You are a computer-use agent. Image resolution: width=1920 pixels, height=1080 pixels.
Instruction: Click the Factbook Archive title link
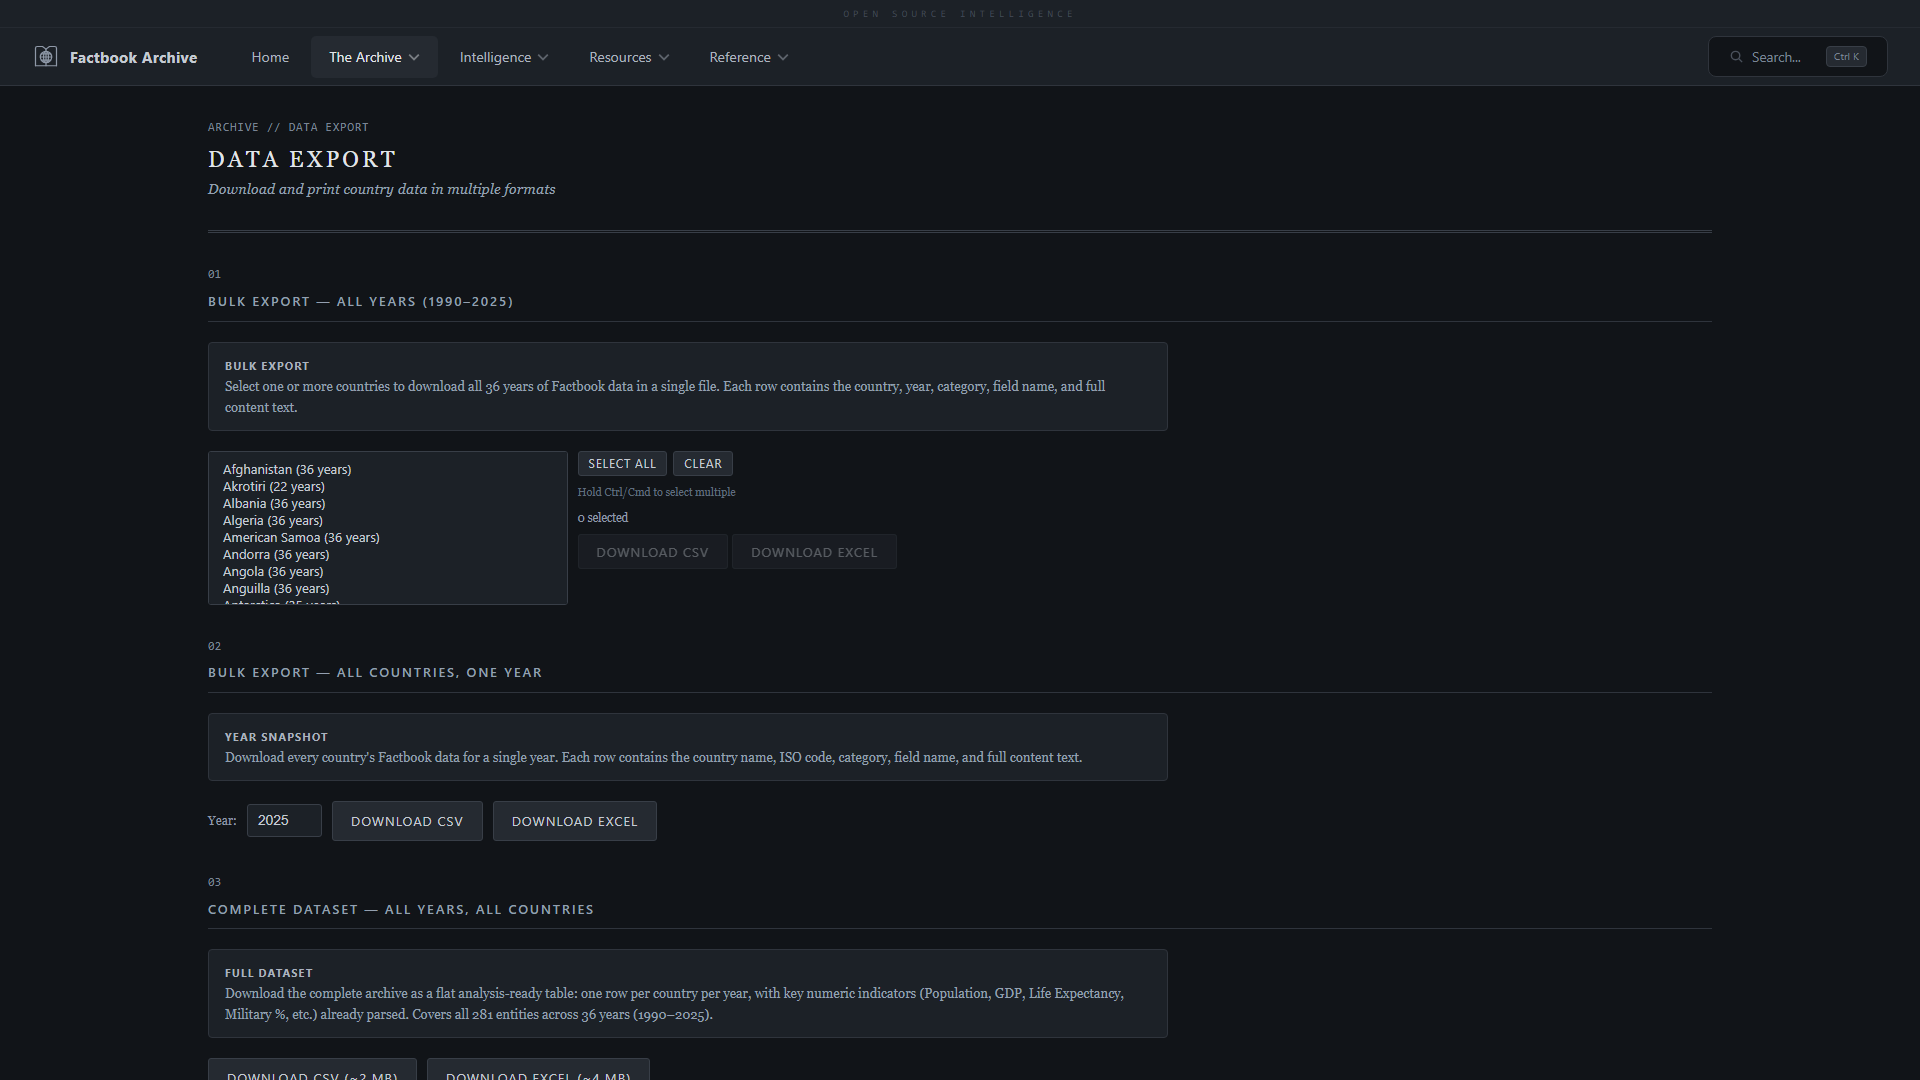(133, 57)
